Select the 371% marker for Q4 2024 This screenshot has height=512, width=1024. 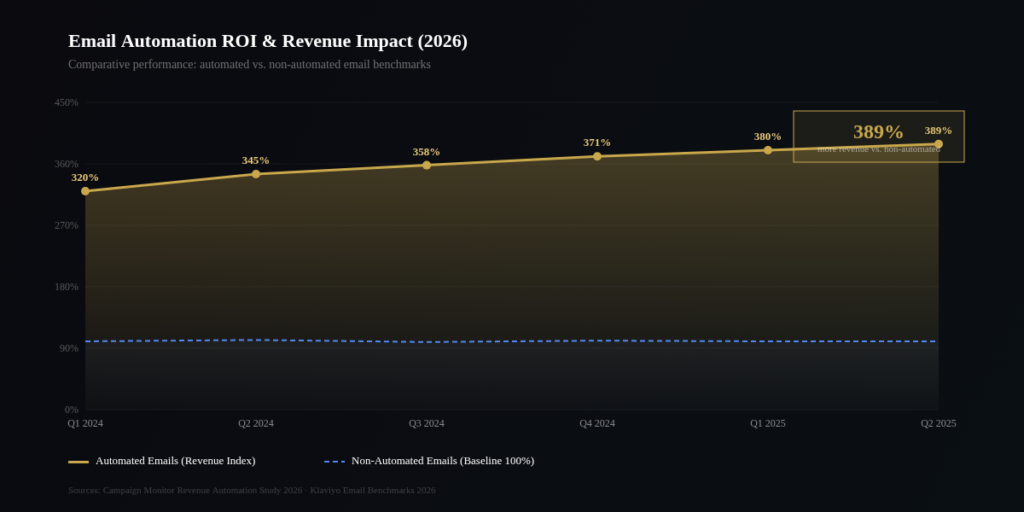pyautogui.click(x=597, y=156)
